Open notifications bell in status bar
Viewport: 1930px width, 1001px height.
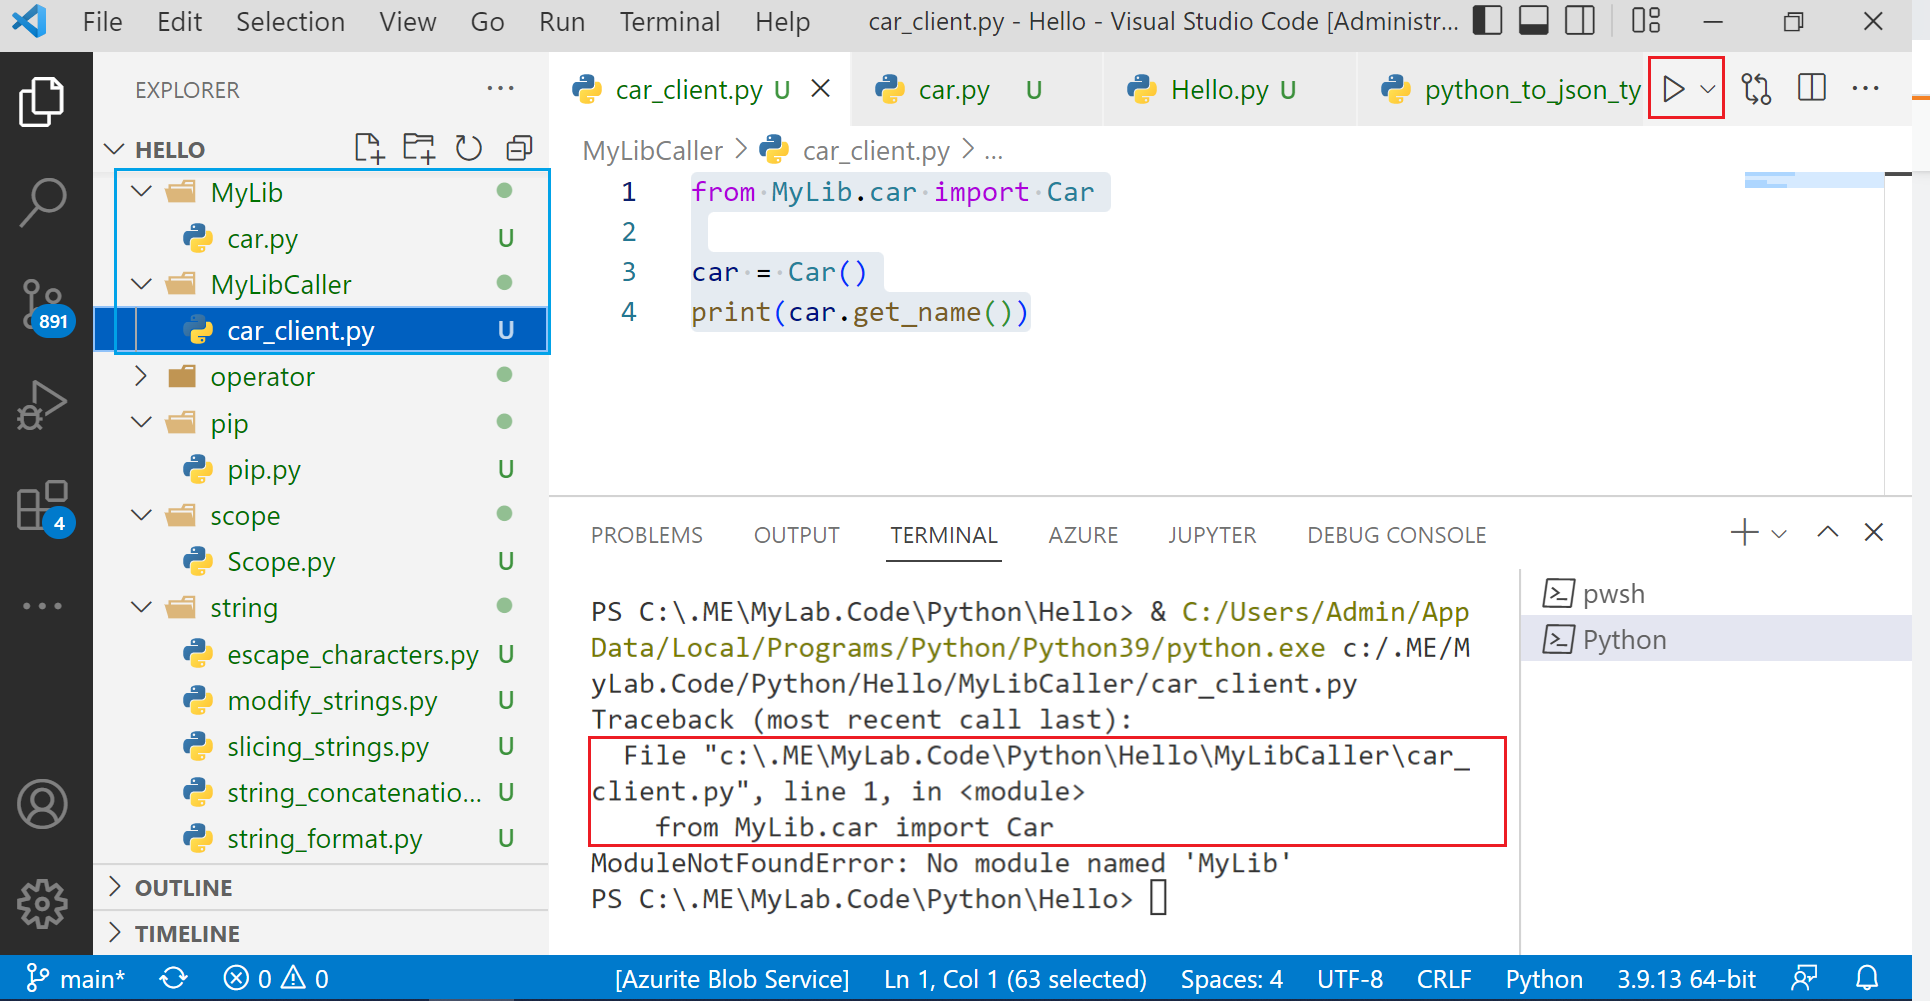[1867, 978]
